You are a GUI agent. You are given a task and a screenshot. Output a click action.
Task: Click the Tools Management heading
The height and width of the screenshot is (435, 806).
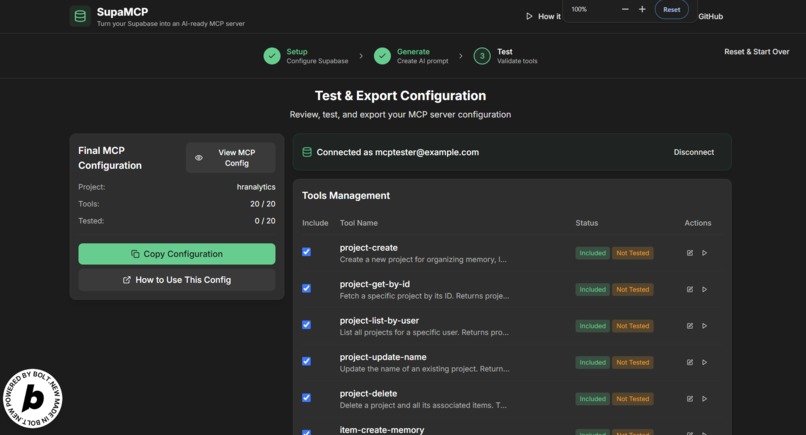(346, 195)
